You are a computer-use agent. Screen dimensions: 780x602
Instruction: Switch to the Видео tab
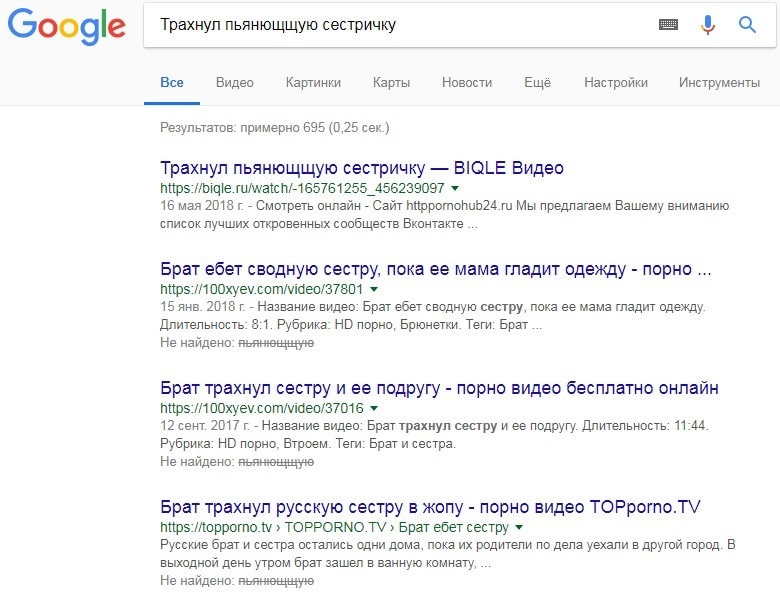click(235, 83)
